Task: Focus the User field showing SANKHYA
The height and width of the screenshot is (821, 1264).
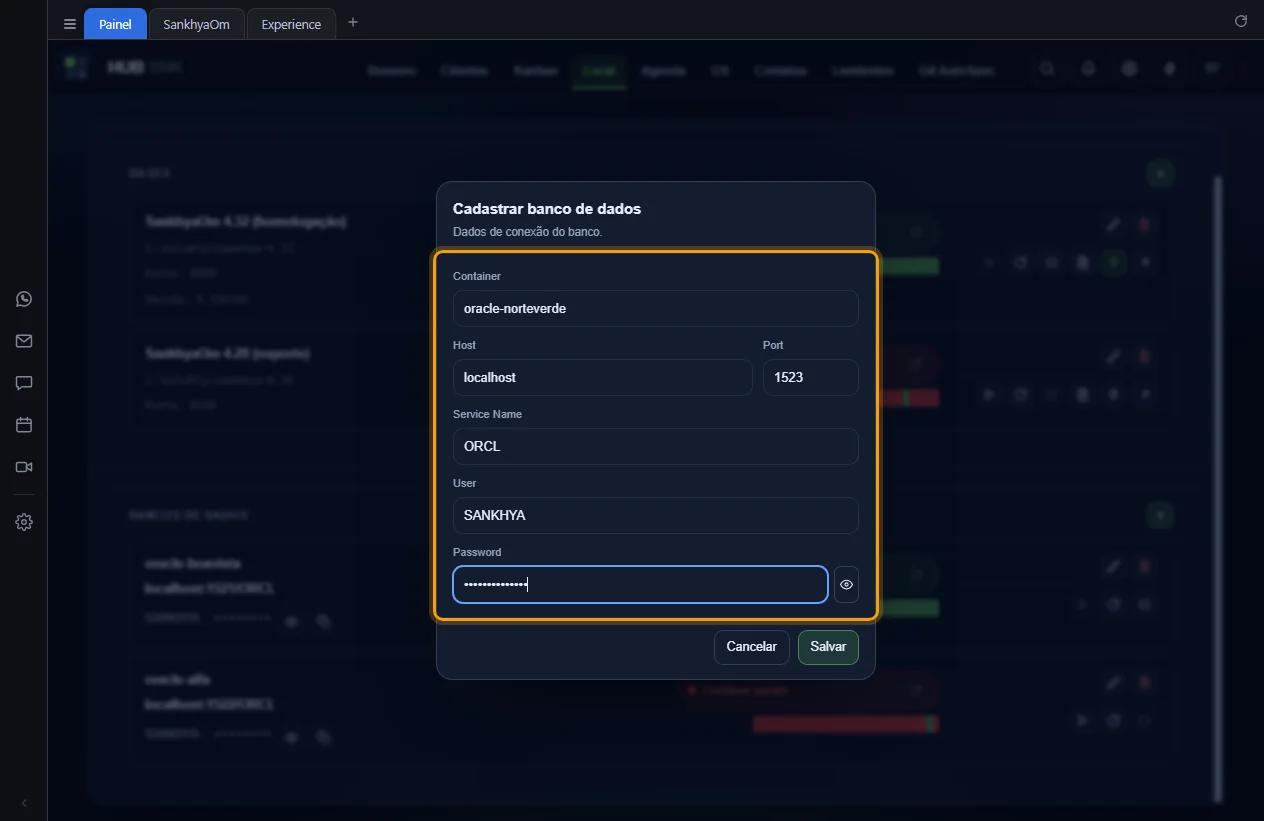Action: [656, 515]
